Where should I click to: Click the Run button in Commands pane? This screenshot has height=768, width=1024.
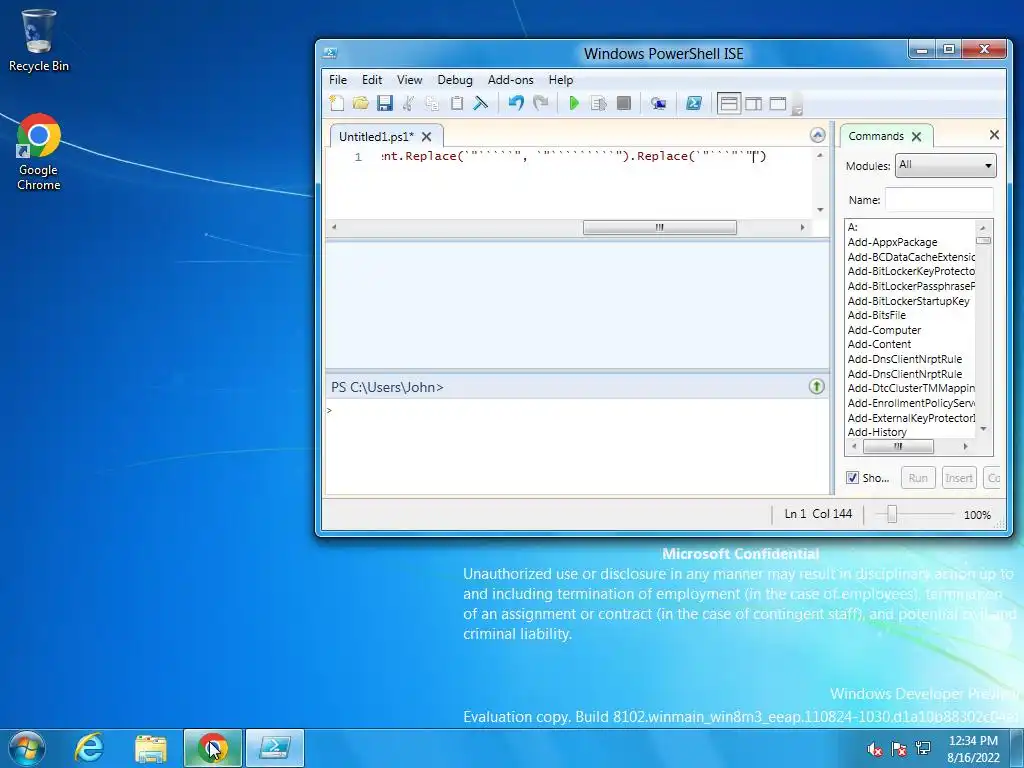(x=918, y=478)
